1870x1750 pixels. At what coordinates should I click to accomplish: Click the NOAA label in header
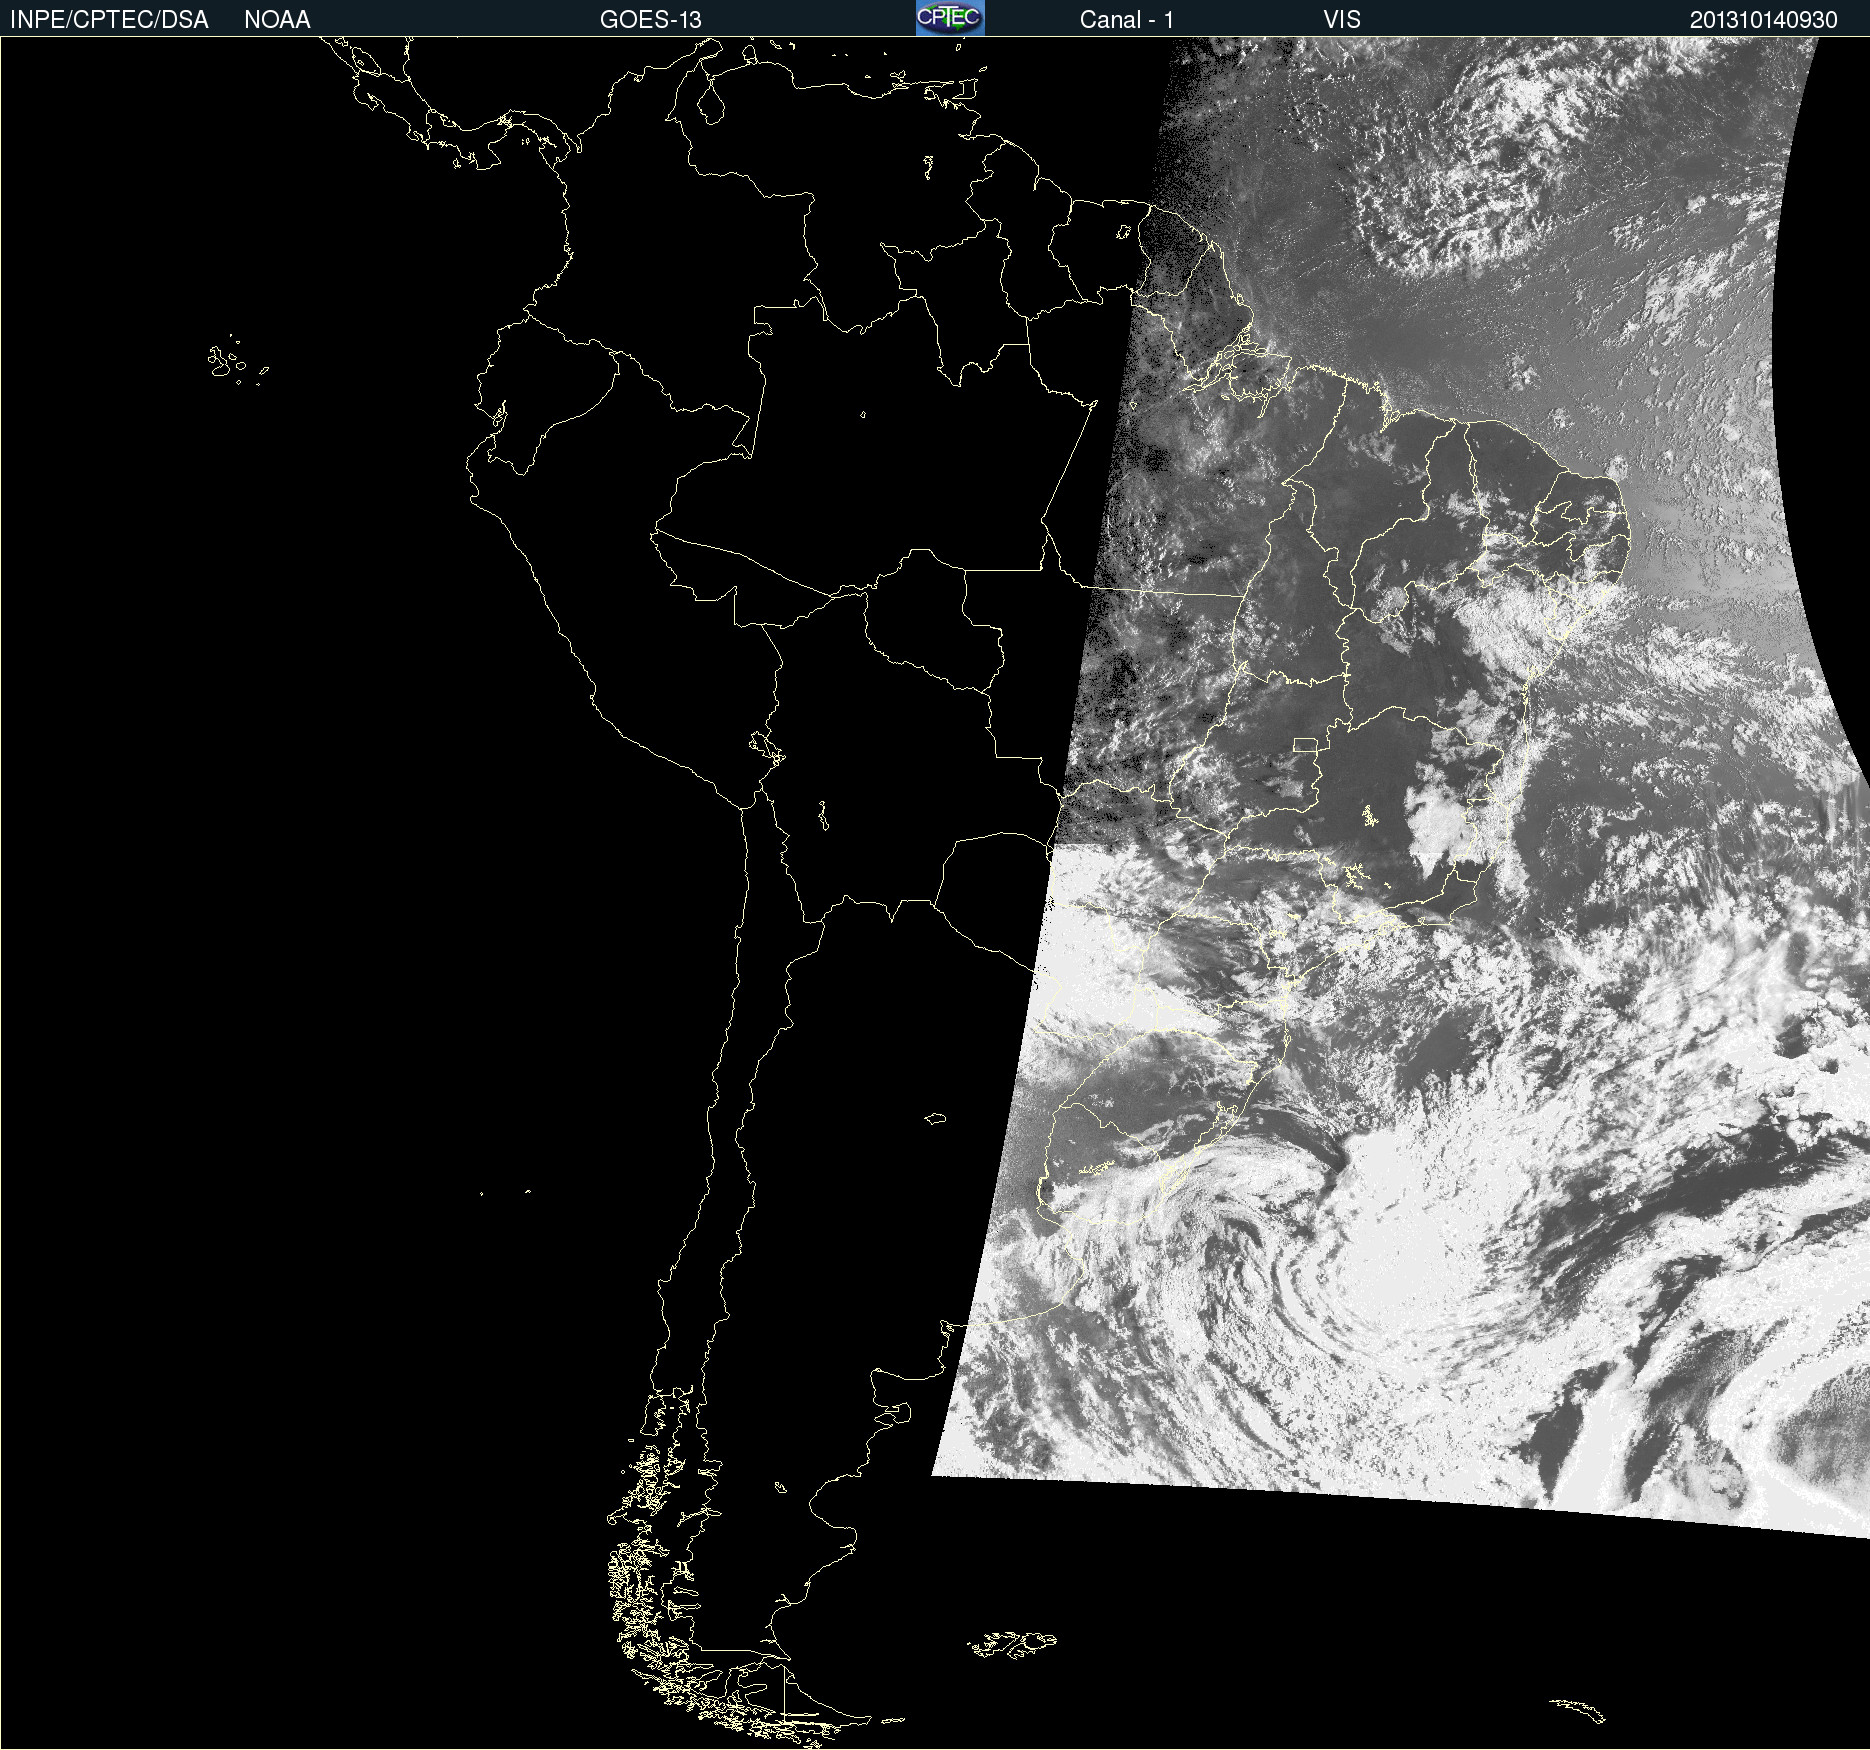[277, 20]
